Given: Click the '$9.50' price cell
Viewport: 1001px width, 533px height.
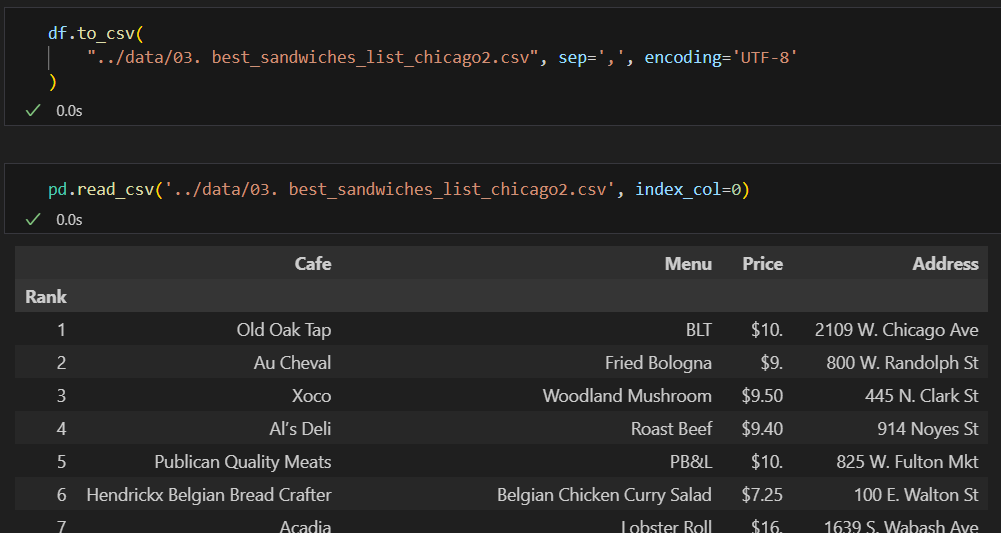Looking at the screenshot, I should 762,396.
